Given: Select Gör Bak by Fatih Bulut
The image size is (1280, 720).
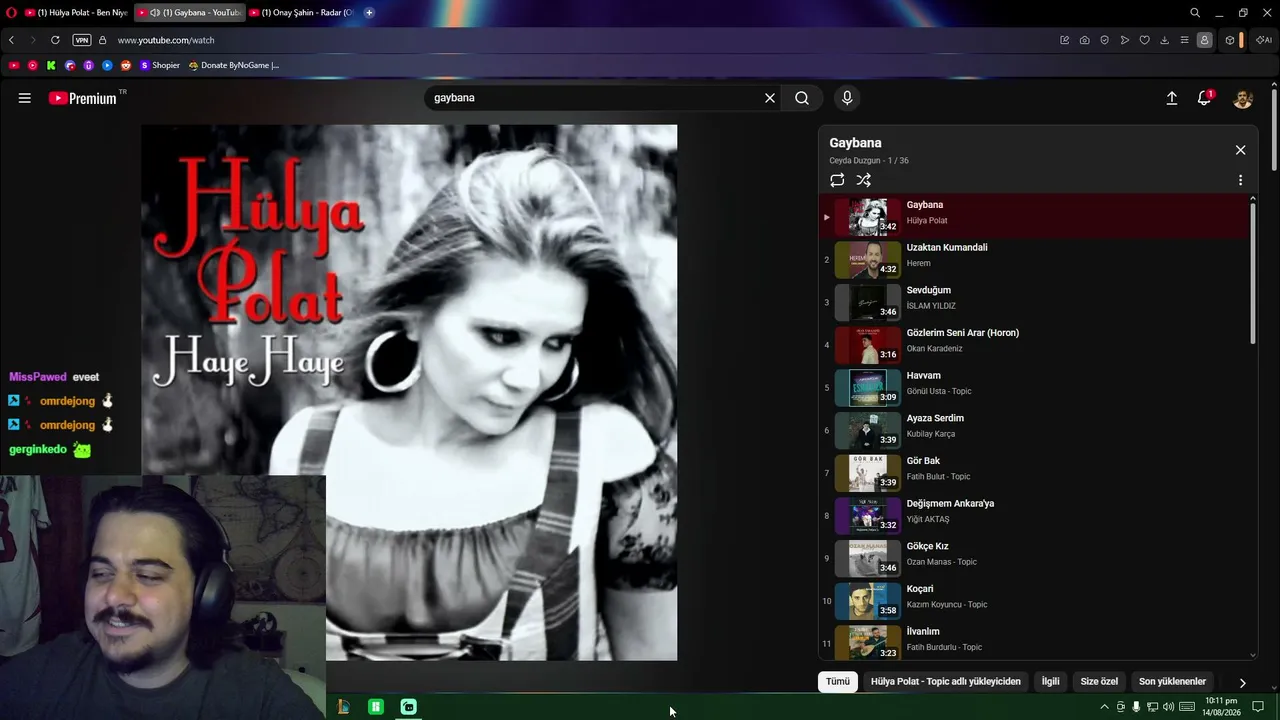Looking at the screenshot, I should pyautogui.click(x=1034, y=473).
